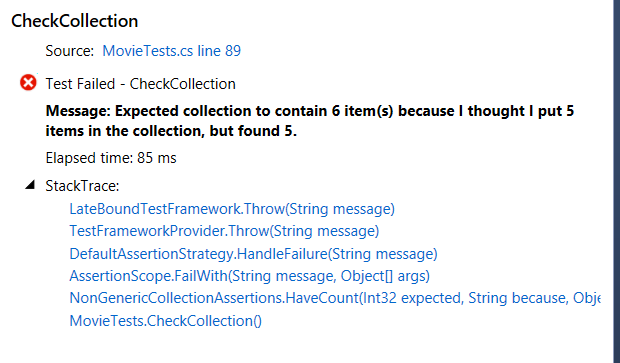The width and height of the screenshot is (620, 363).
Task: Click the StackTrace label
Action: (x=82, y=186)
